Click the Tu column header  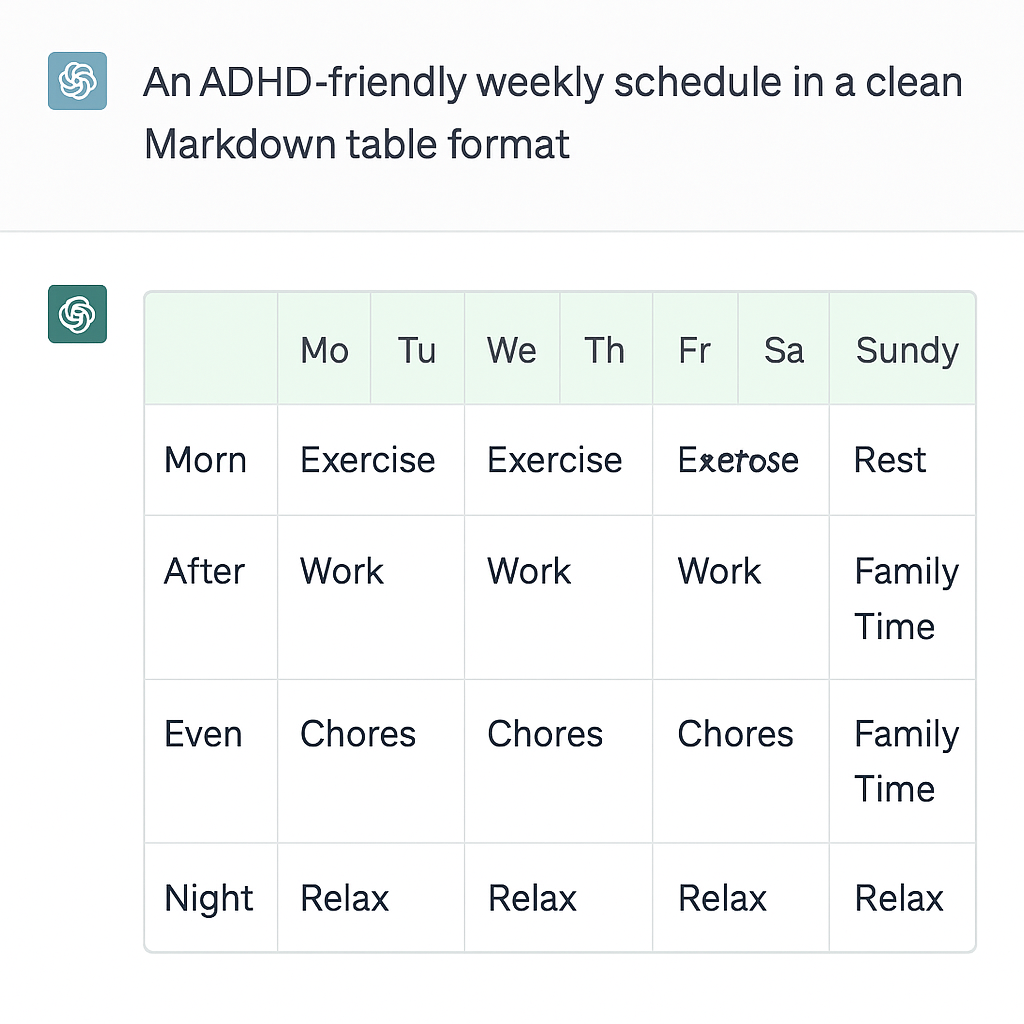[x=417, y=351]
